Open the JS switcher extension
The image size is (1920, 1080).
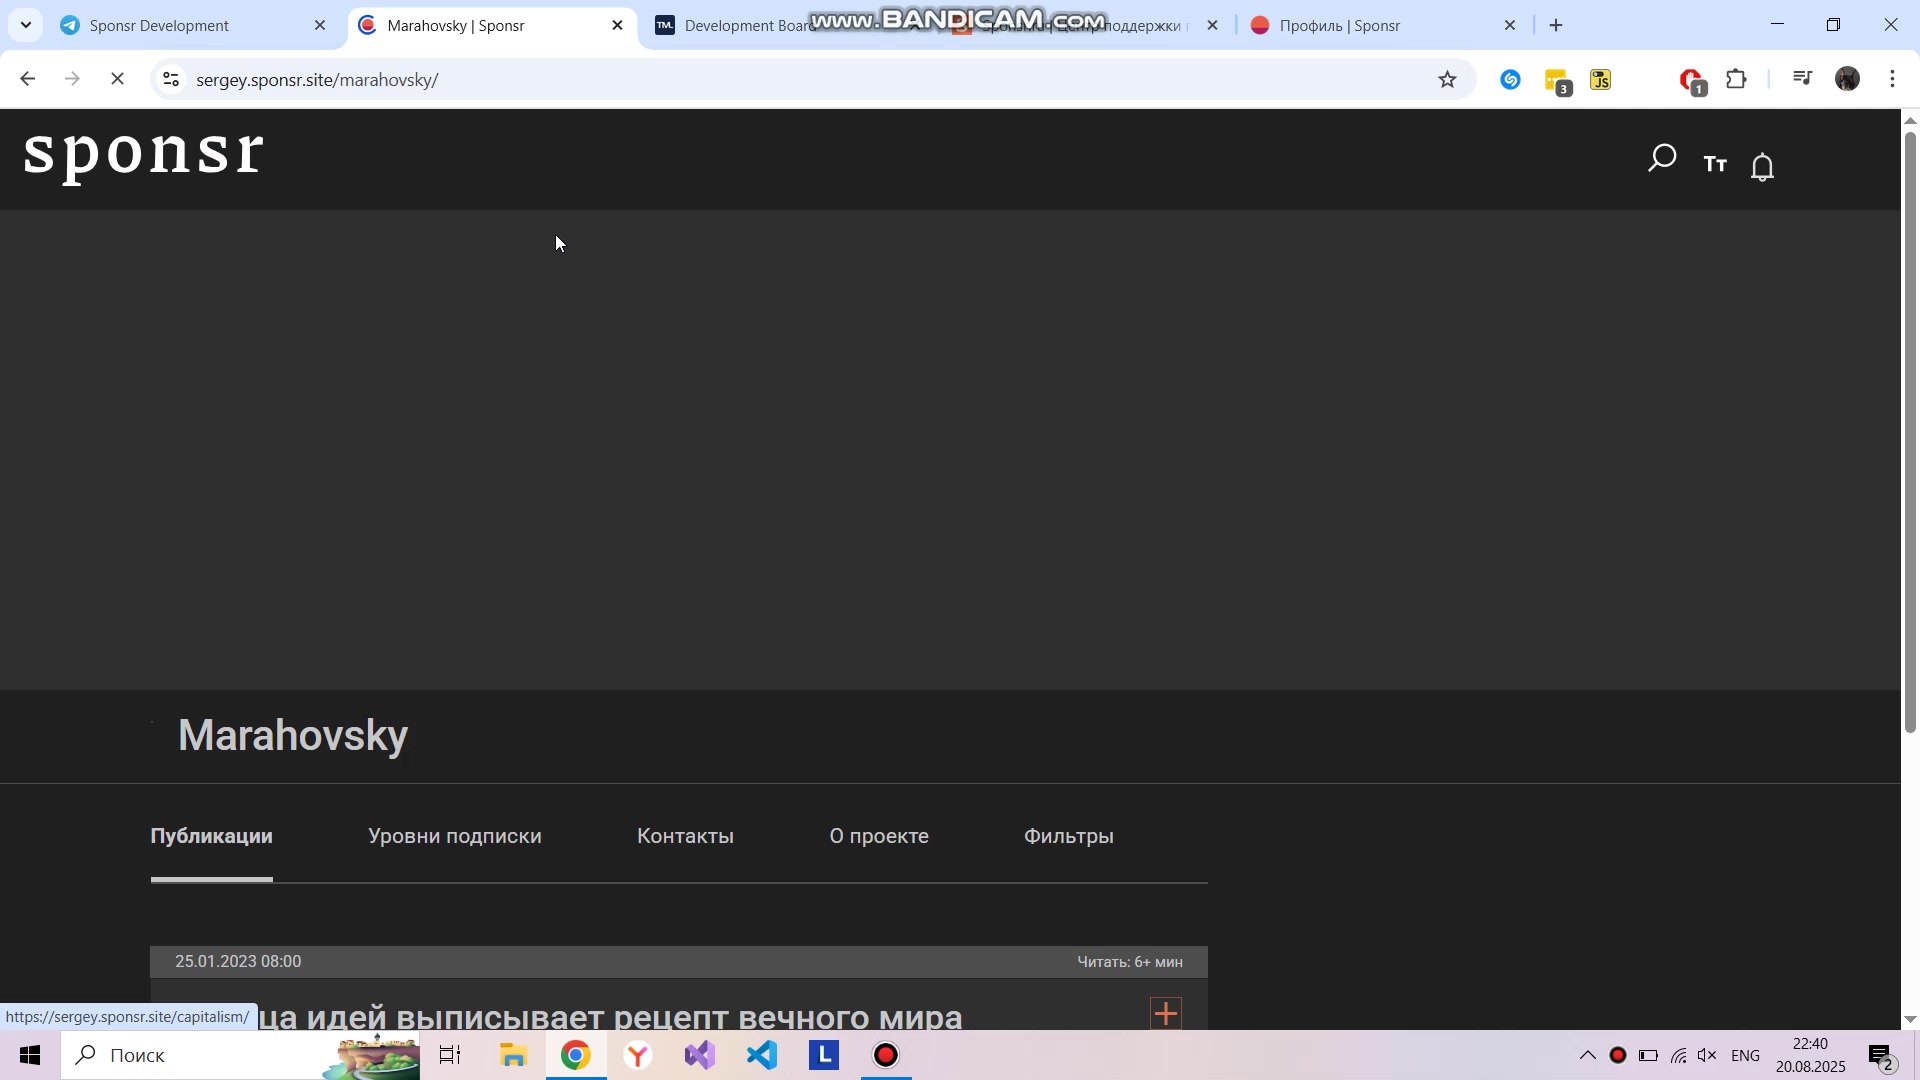click(x=1601, y=80)
